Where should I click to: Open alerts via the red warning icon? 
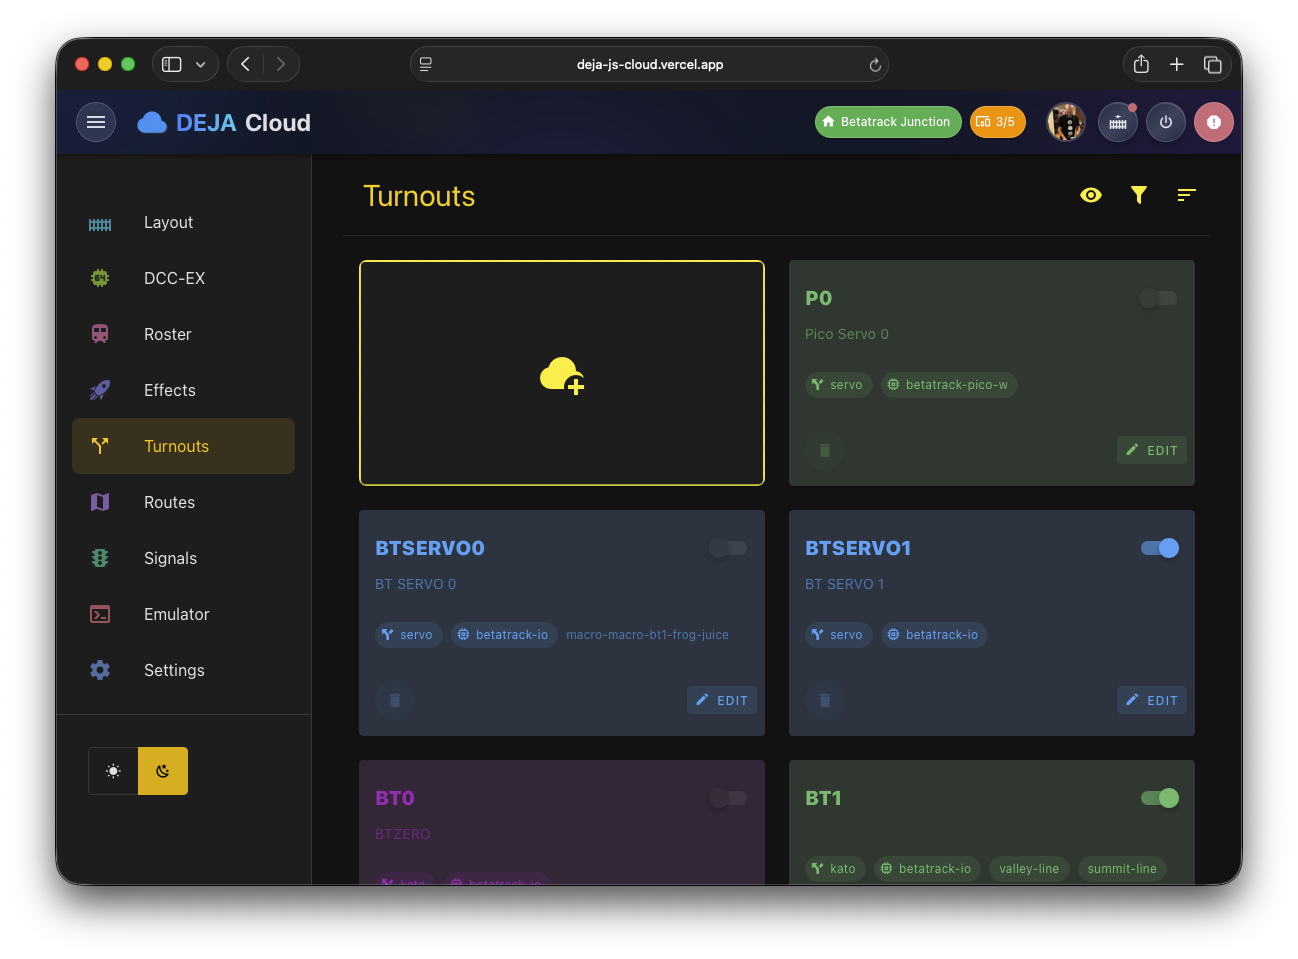pos(1213,121)
